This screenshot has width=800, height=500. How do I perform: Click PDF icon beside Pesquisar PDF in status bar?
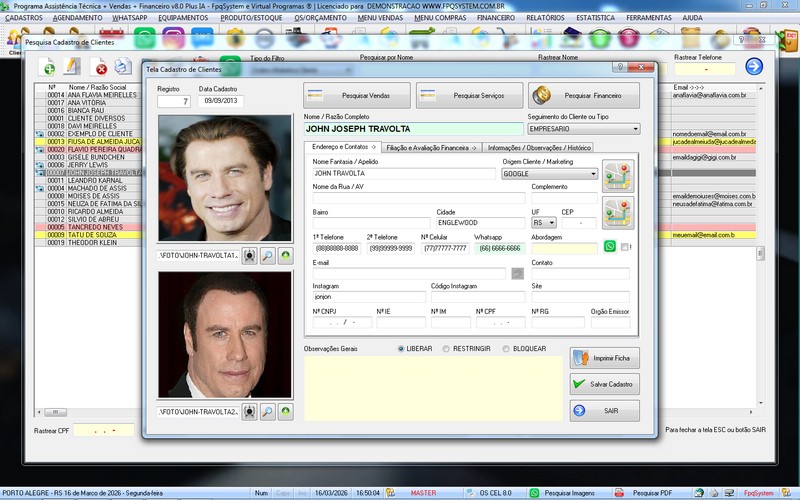[x=619, y=493]
